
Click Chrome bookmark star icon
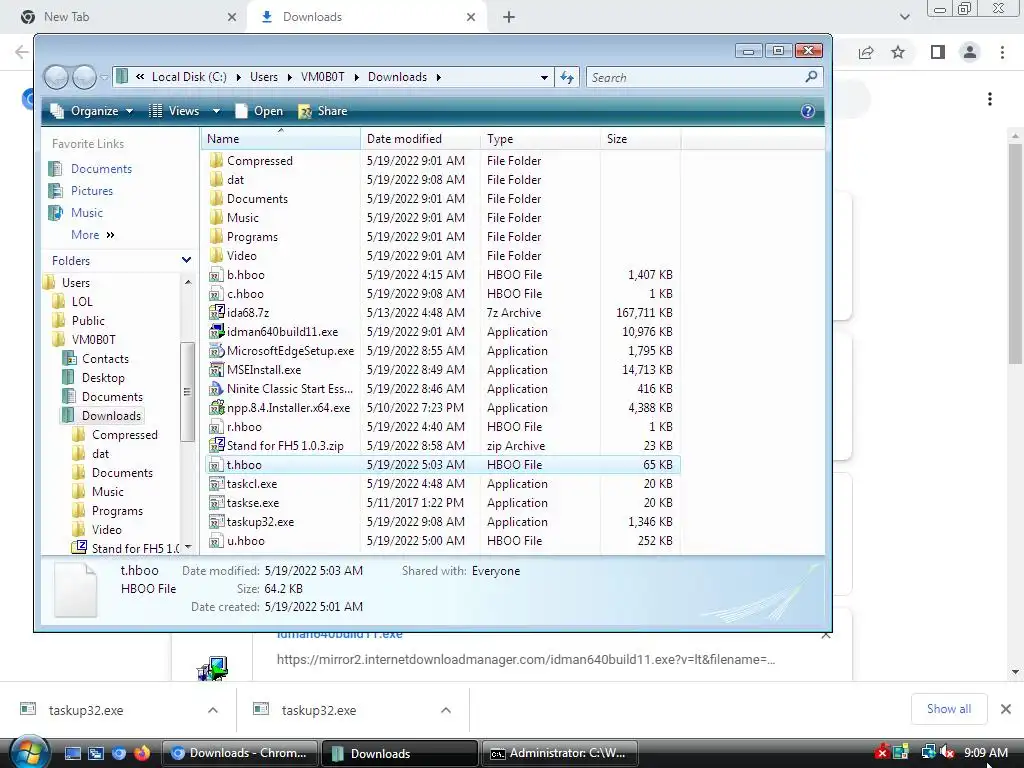(x=898, y=52)
